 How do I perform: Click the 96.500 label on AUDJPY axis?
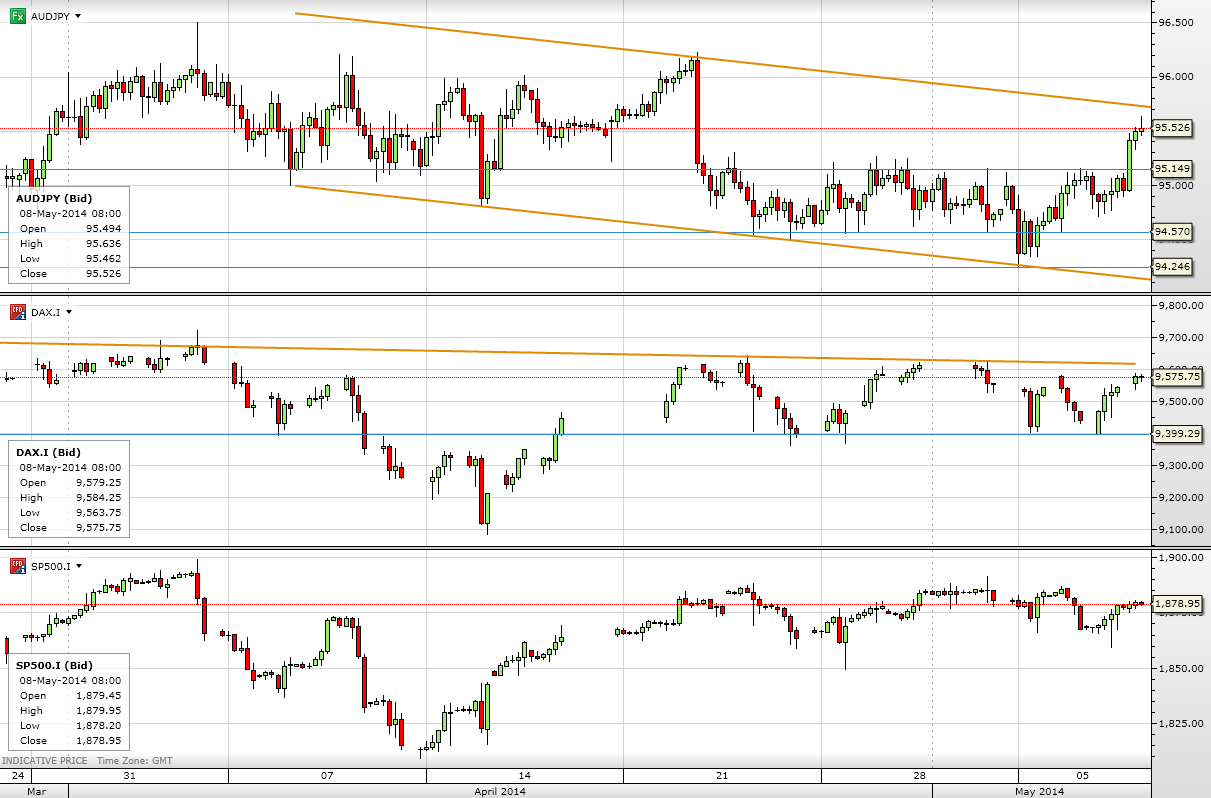tap(1176, 22)
